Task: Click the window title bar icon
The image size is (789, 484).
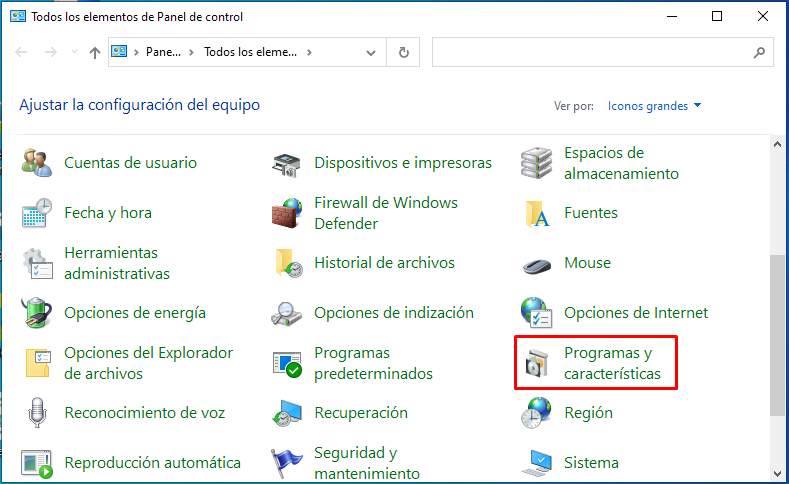Action: (18, 16)
